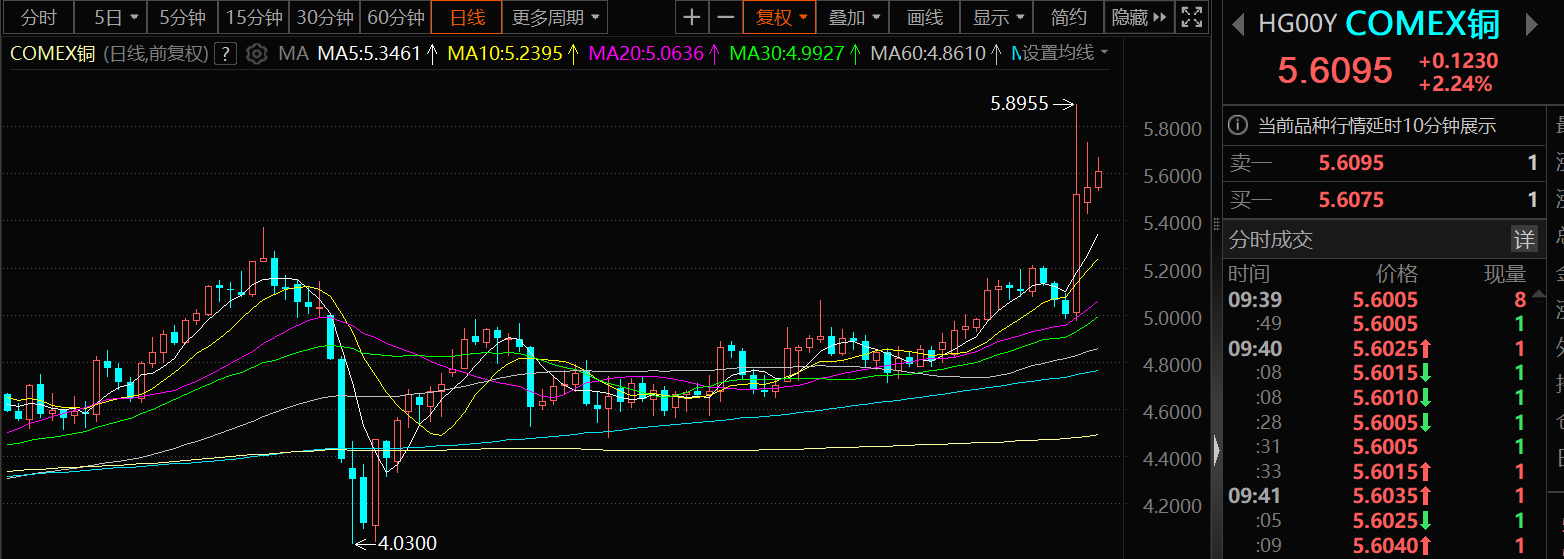This screenshot has width=1564, height=559.
Task: Open the 设置均线 dropdown
Action: point(1064,54)
